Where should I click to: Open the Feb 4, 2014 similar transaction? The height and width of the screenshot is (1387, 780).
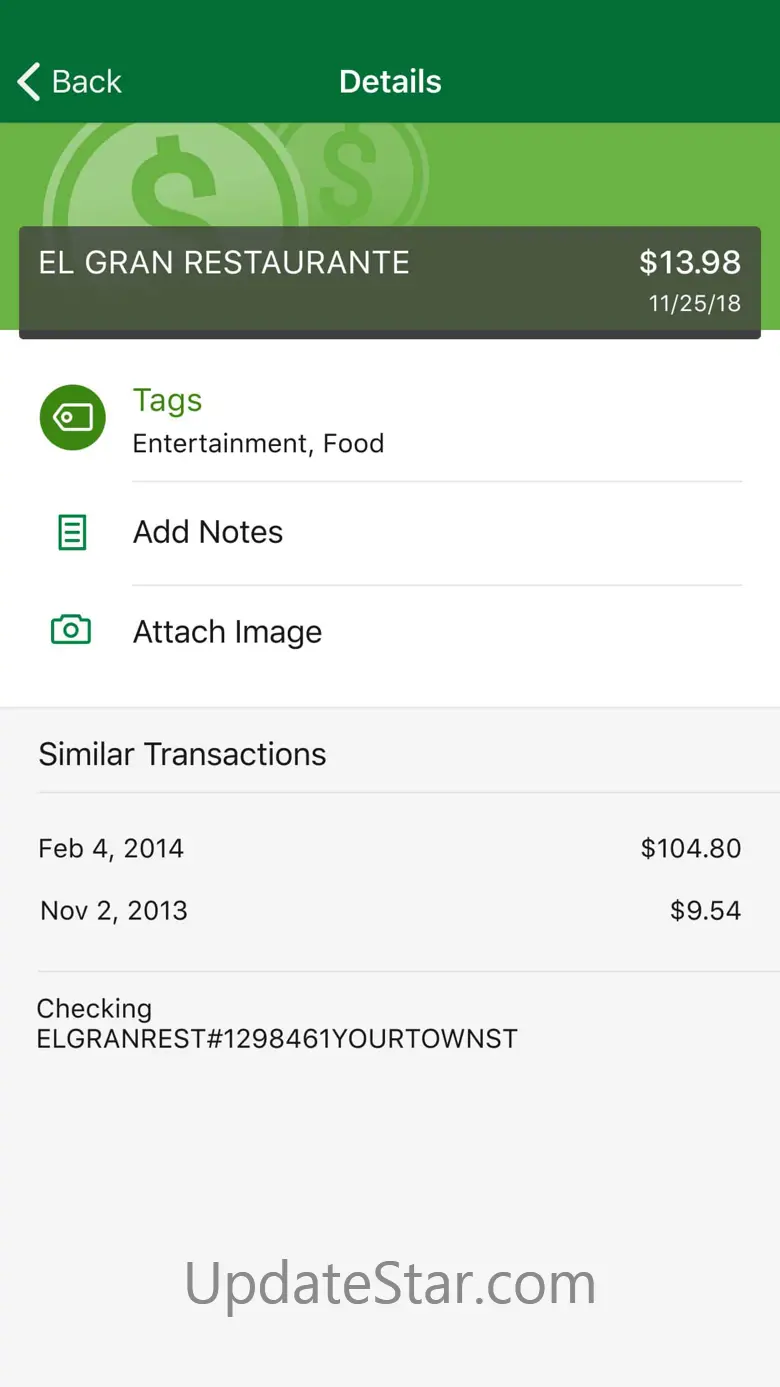(111, 849)
